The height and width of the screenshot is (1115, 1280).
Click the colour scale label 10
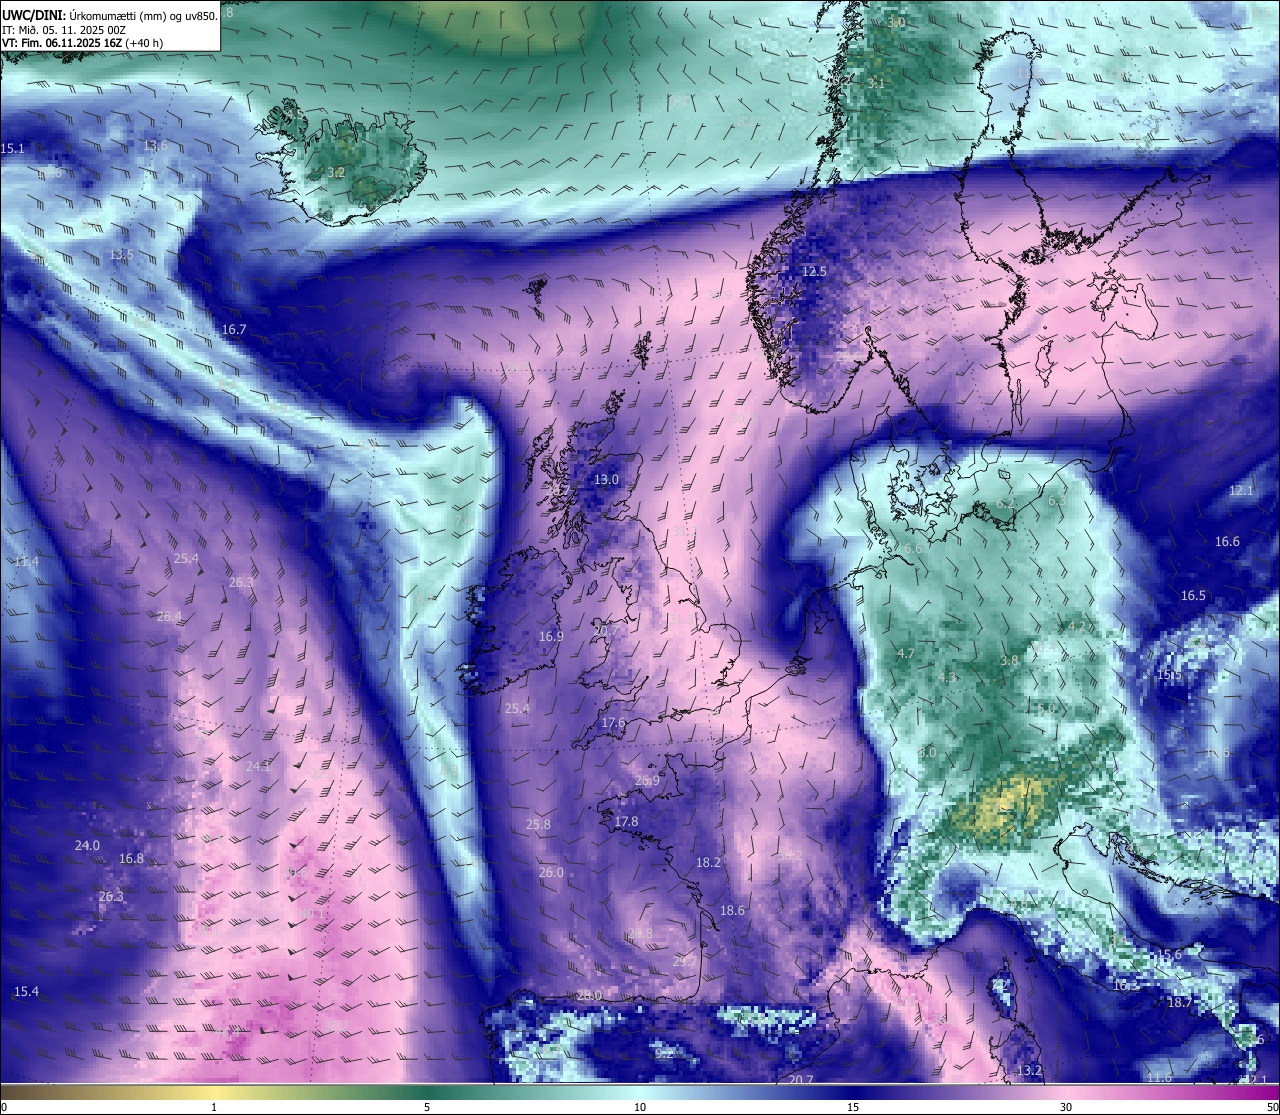pos(640,1107)
